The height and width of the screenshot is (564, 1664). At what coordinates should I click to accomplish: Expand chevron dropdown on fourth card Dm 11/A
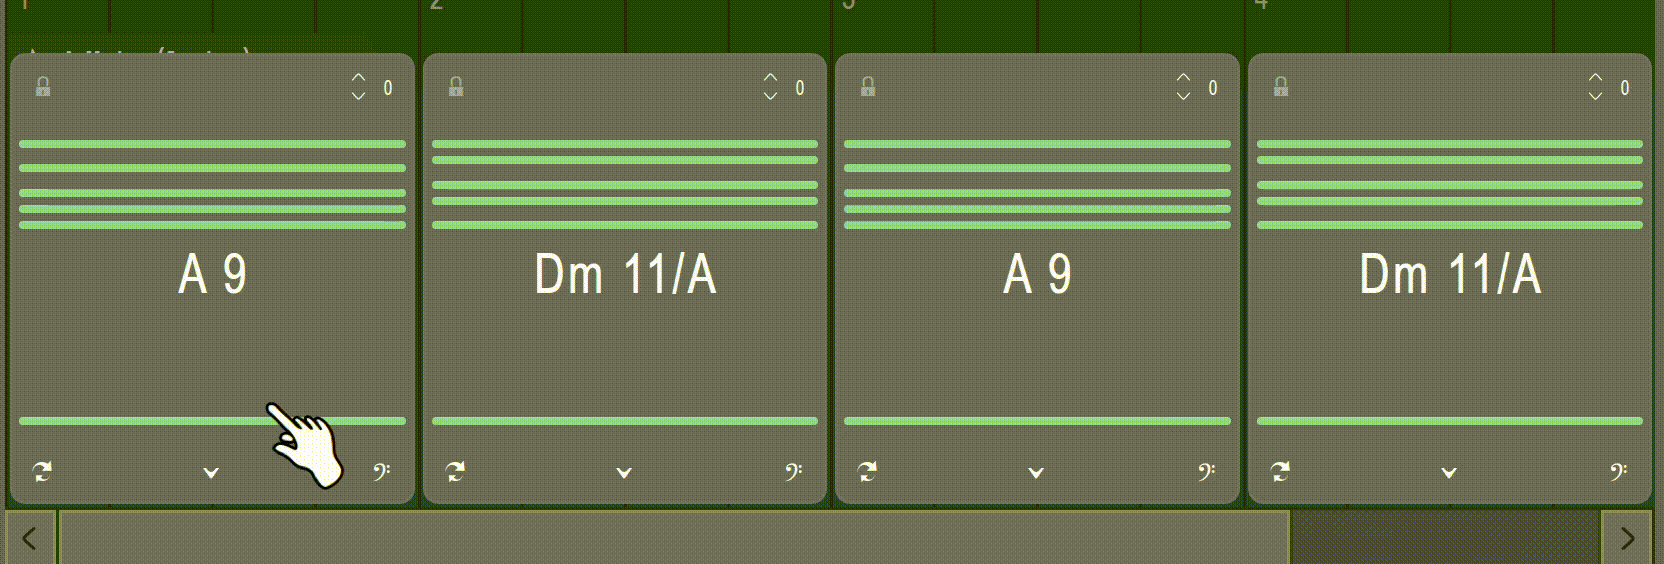(x=1449, y=473)
